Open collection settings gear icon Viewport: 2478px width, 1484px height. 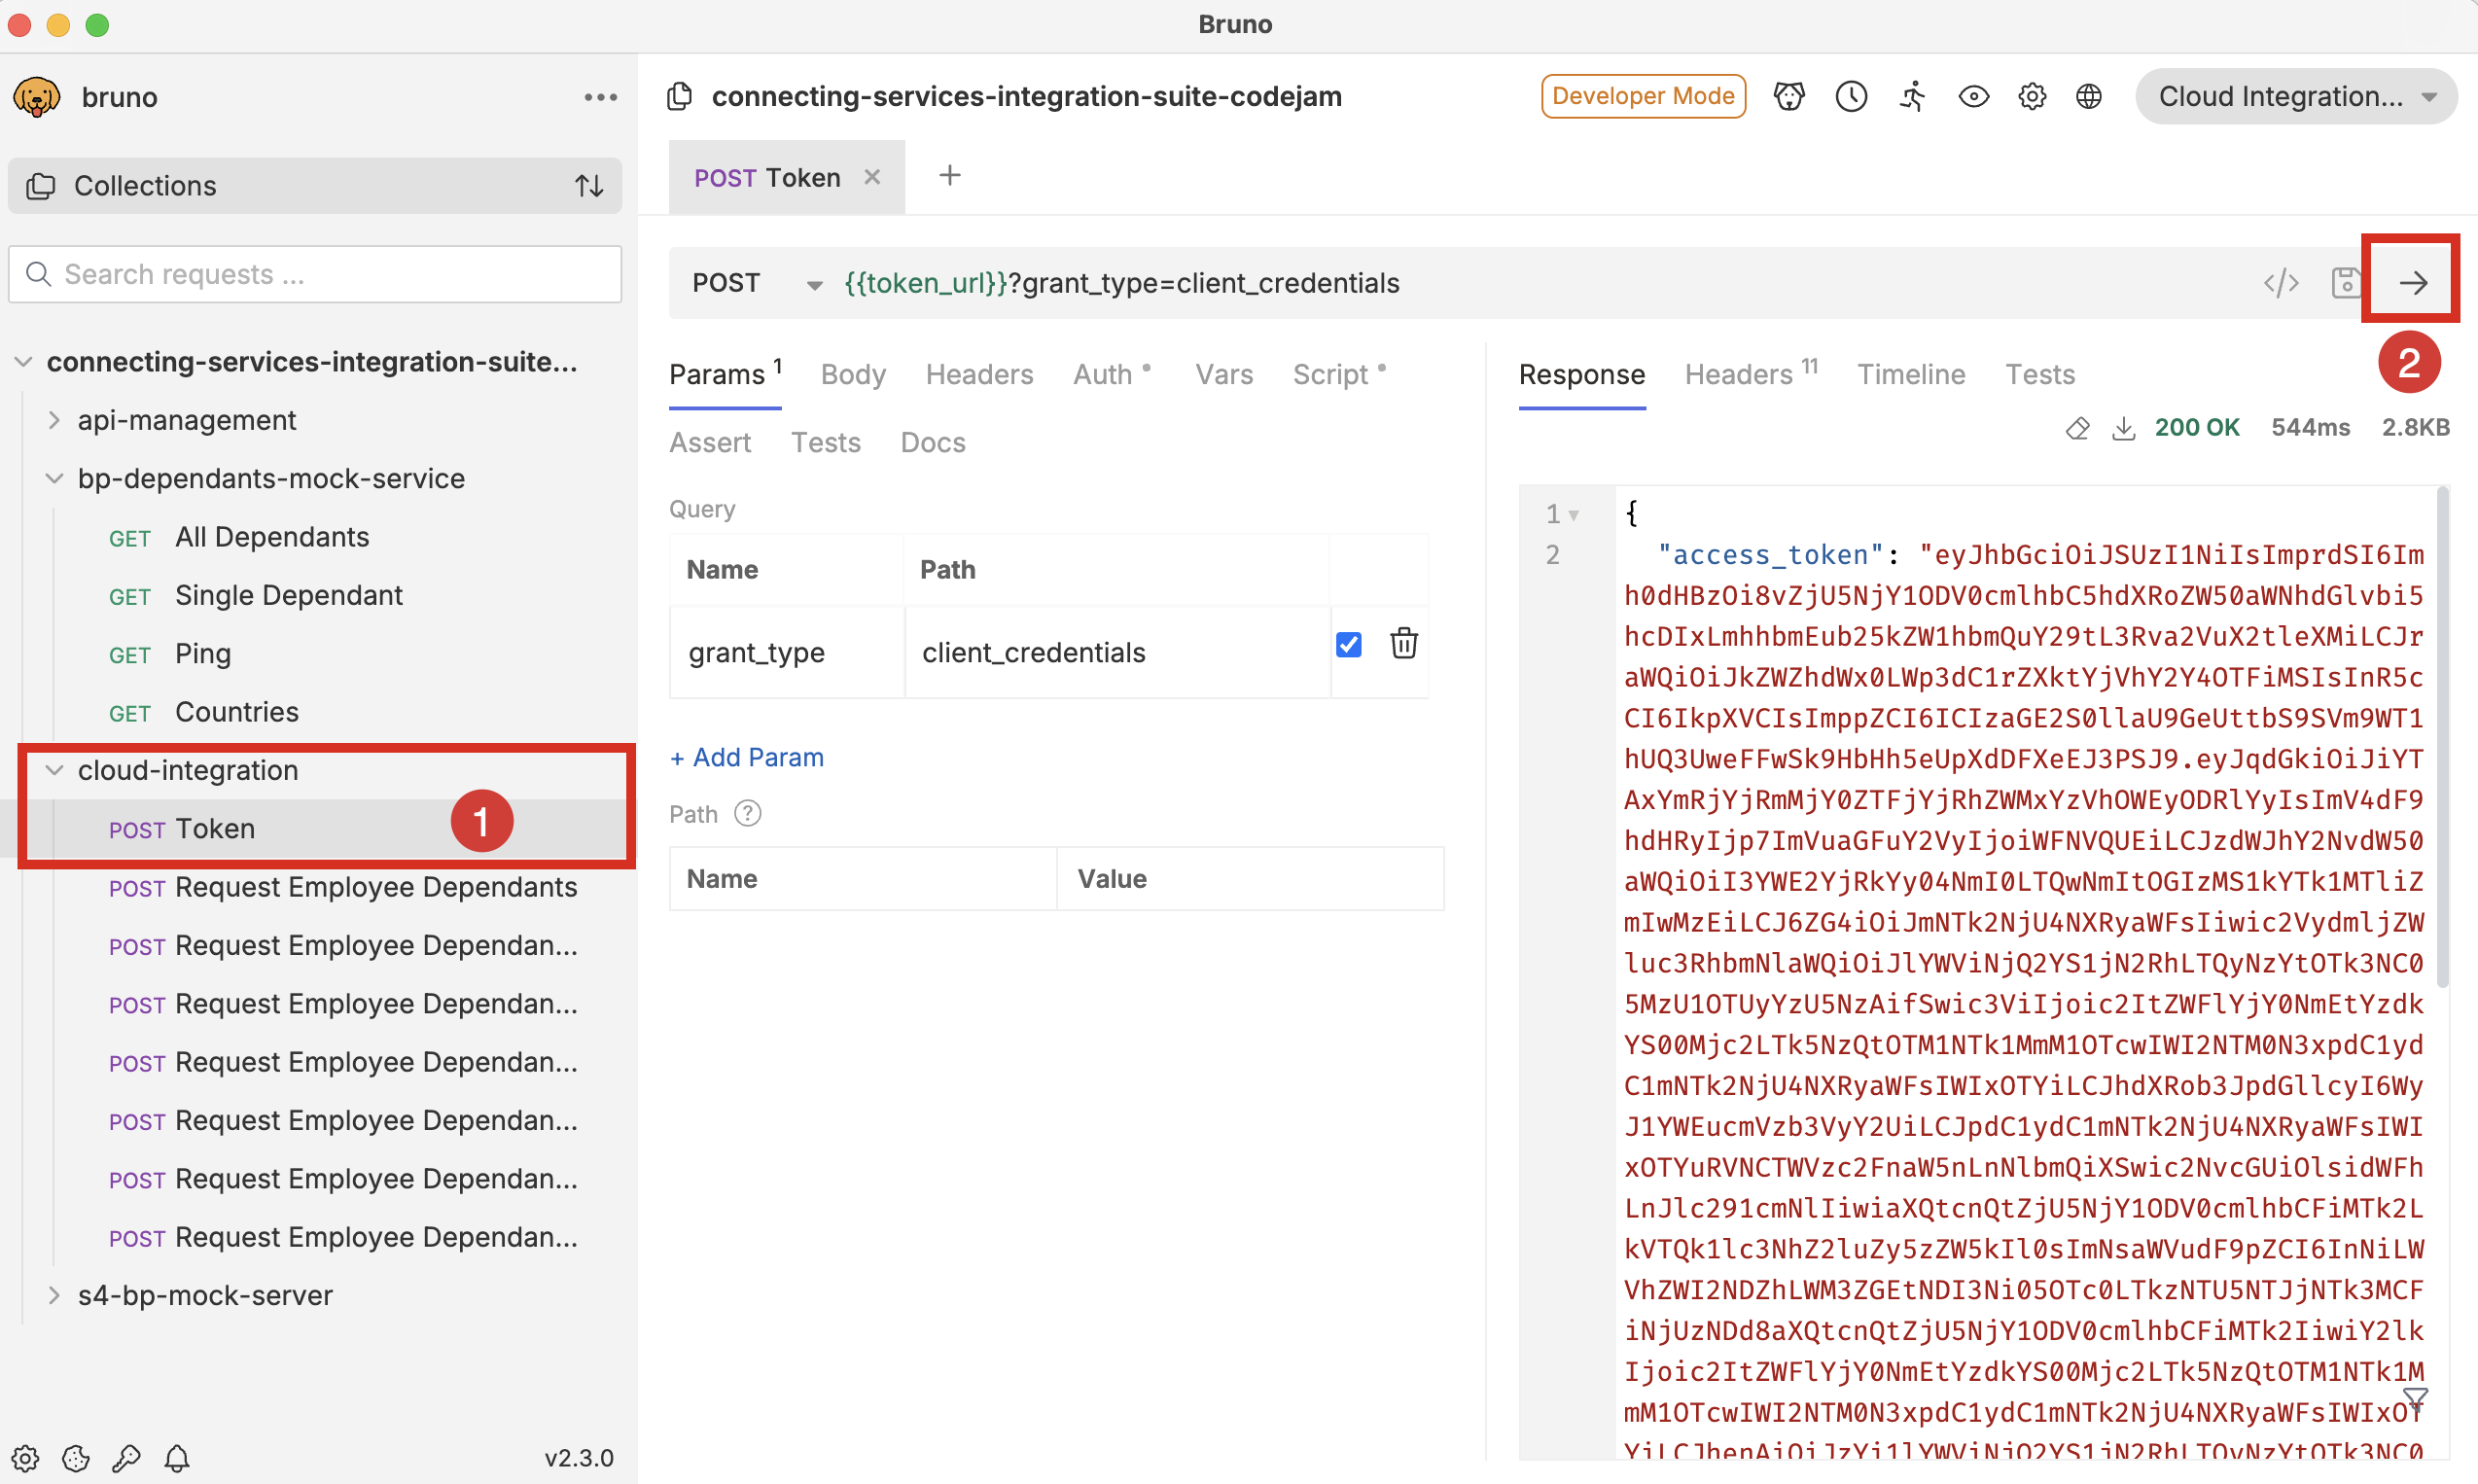pos(2031,96)
